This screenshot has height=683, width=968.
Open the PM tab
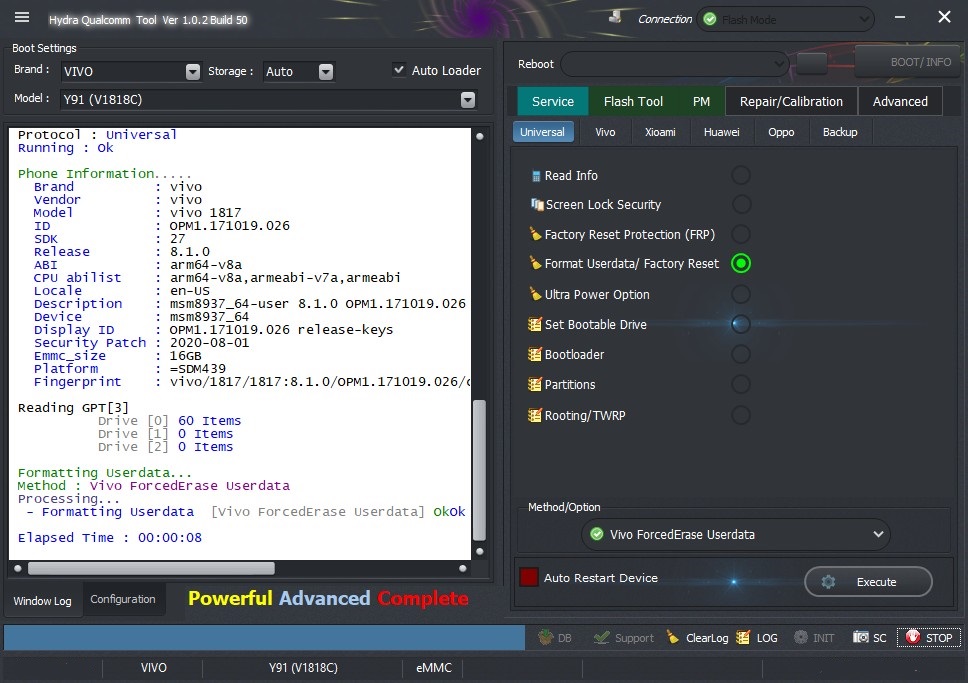pos(701,101)
